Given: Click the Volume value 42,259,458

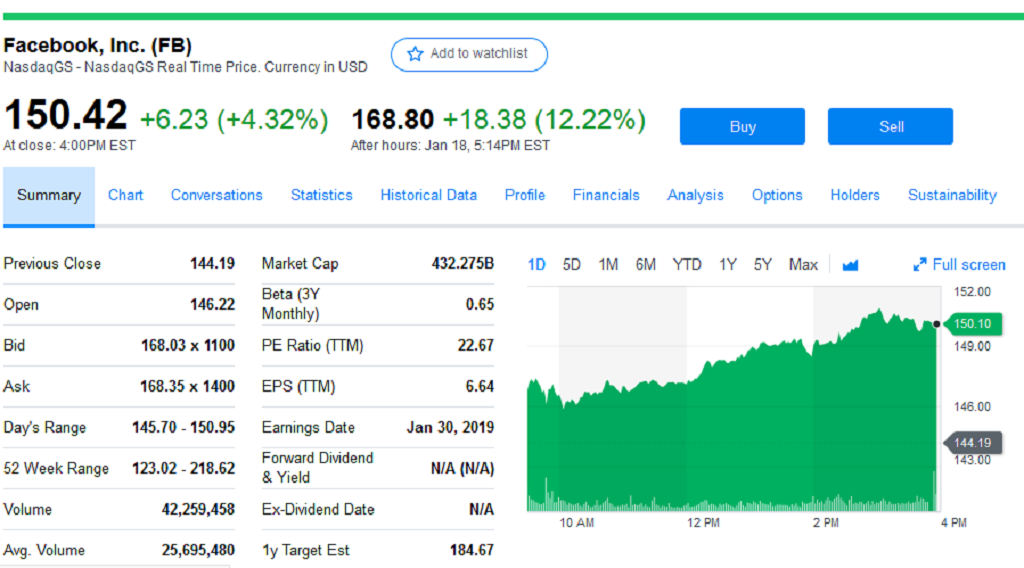Looking at the screenshot, I should [199, 509].
